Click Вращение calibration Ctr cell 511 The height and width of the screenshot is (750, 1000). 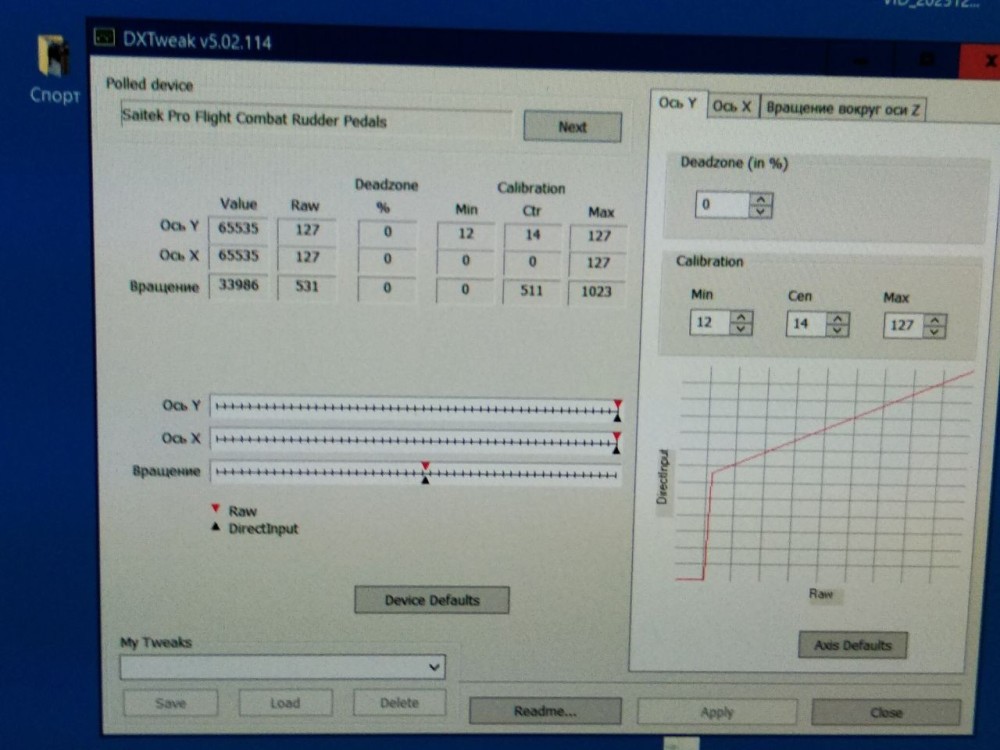(531, 291)
